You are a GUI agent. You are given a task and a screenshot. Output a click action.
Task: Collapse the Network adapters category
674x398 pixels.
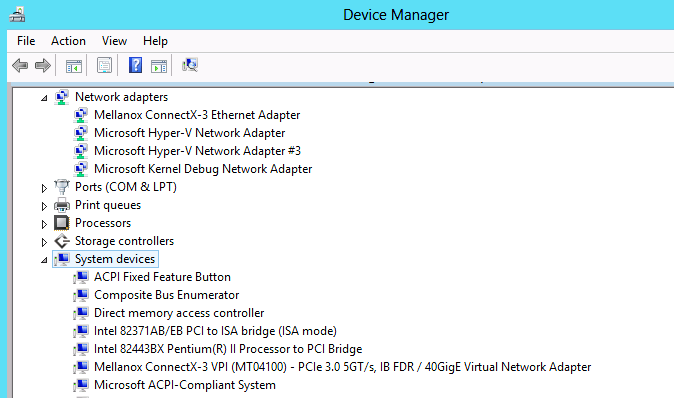pos(44,98)
